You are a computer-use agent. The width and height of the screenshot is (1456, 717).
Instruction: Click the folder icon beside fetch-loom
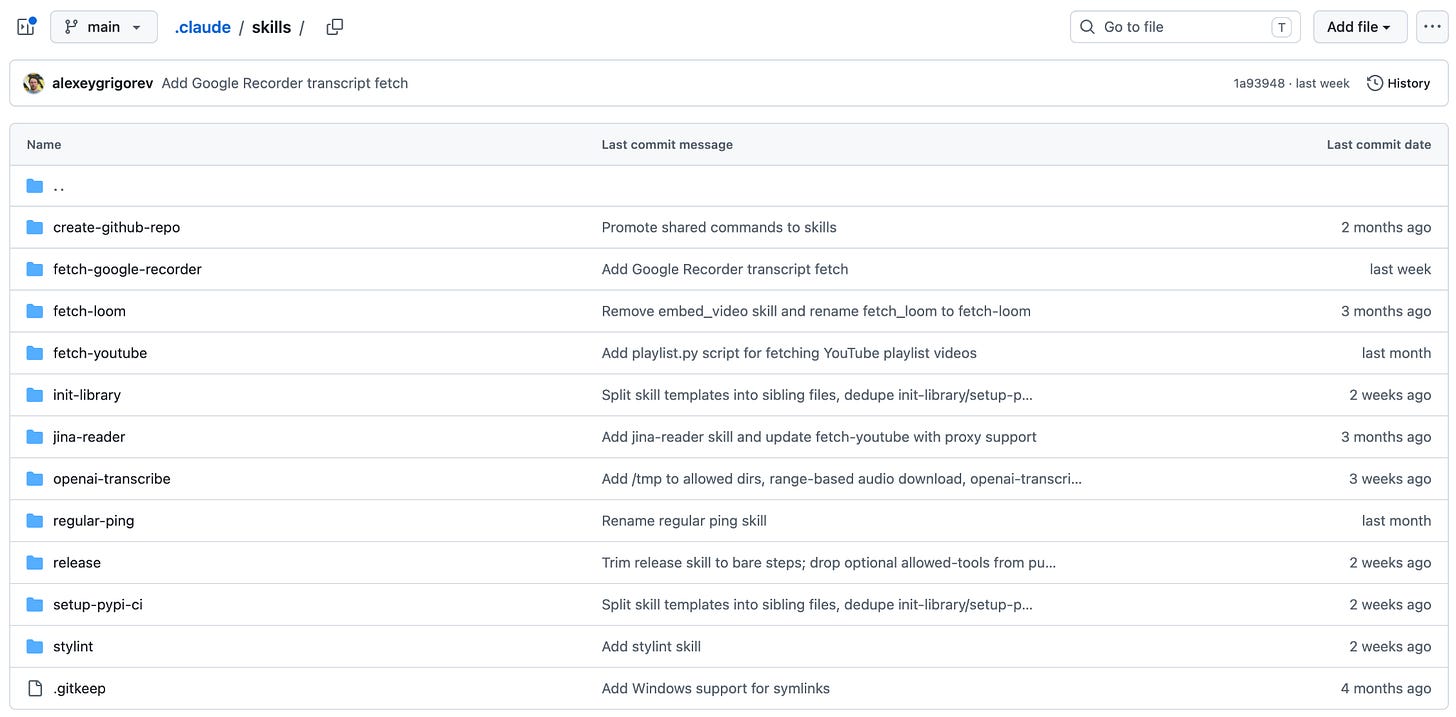pyautogui.click(x=35, y=311)
